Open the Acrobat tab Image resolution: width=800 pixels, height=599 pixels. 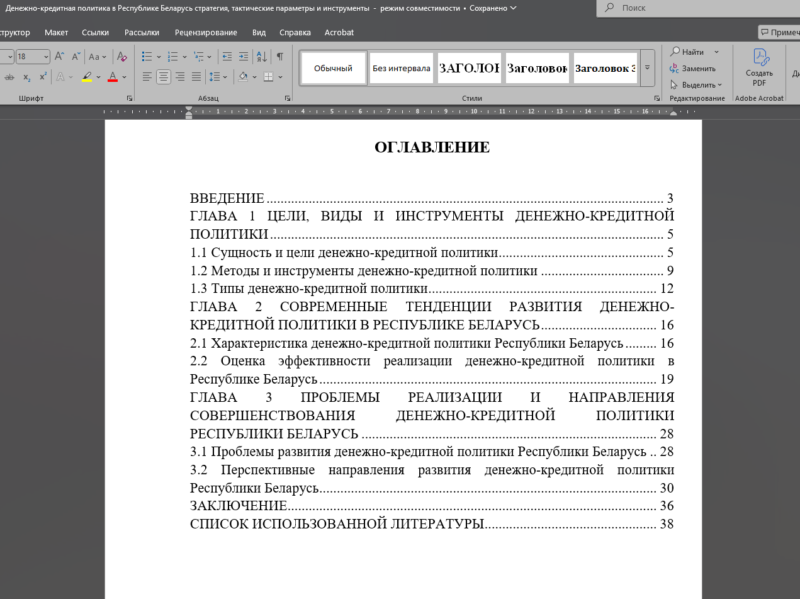coord(339,32)
